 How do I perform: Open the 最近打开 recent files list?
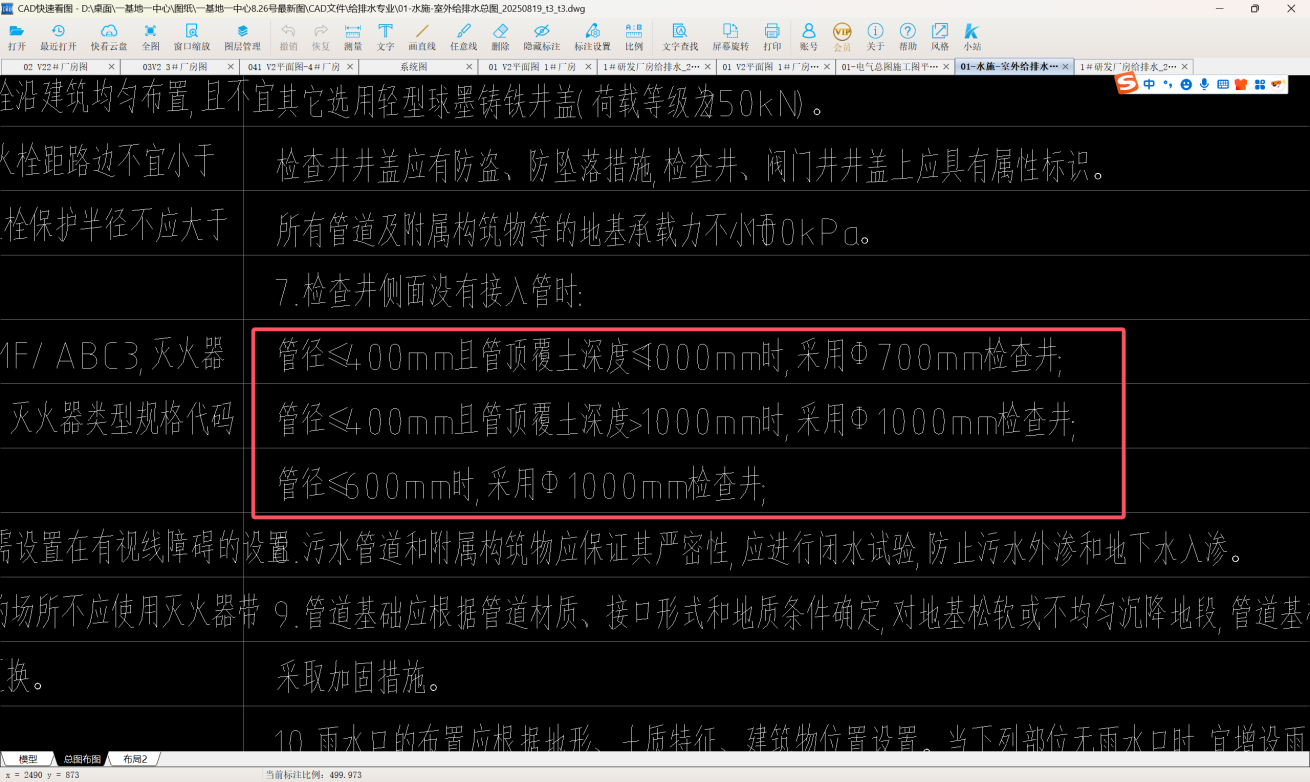58,37
